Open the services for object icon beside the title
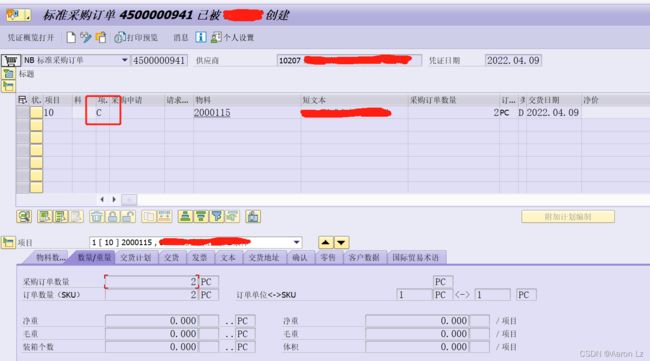 point(18,15)
